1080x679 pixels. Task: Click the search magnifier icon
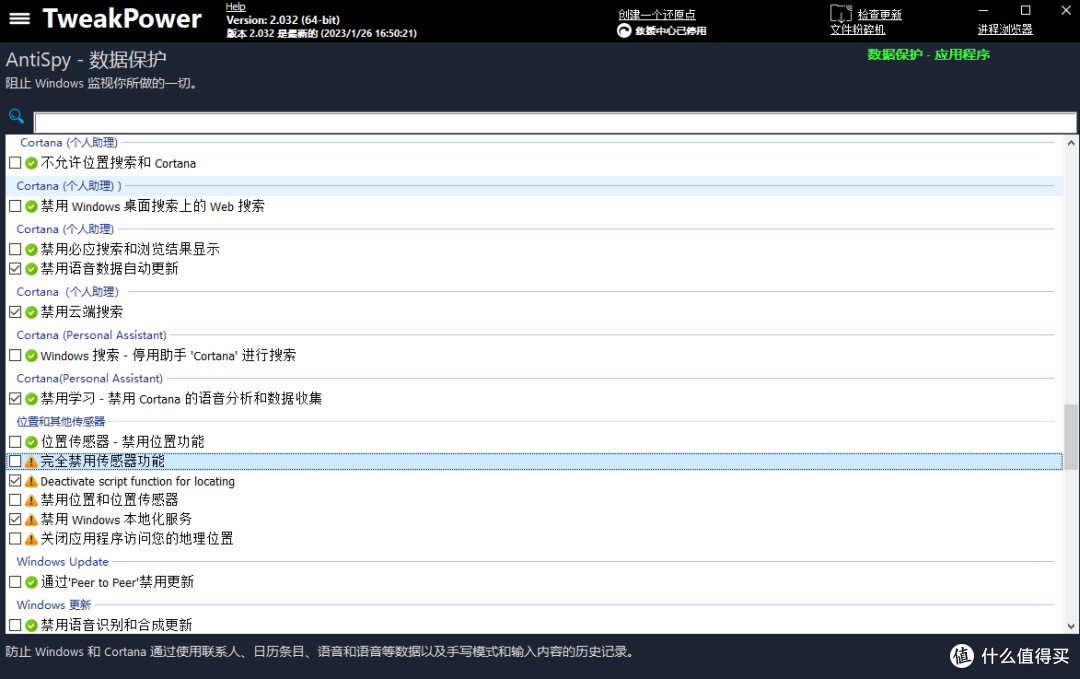point(16,116)
